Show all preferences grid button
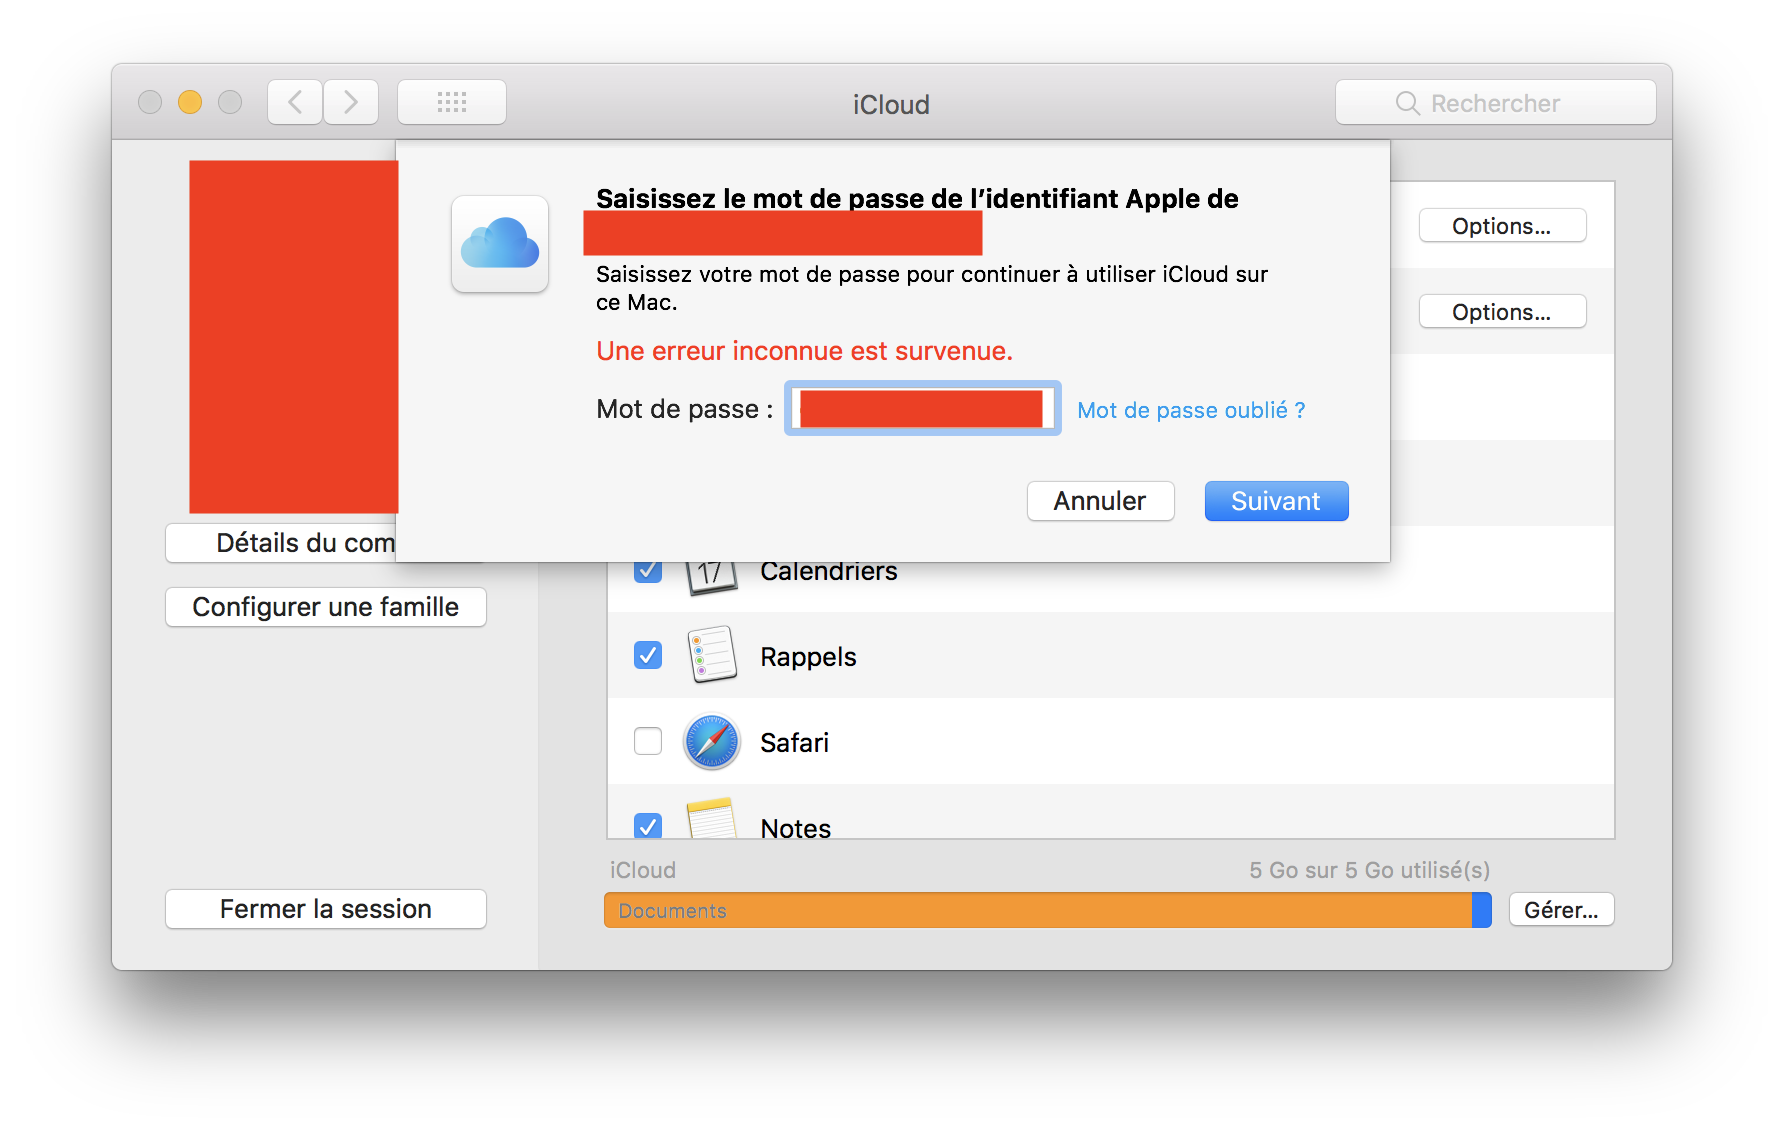1784x1130 pixels. click(452, 102)
